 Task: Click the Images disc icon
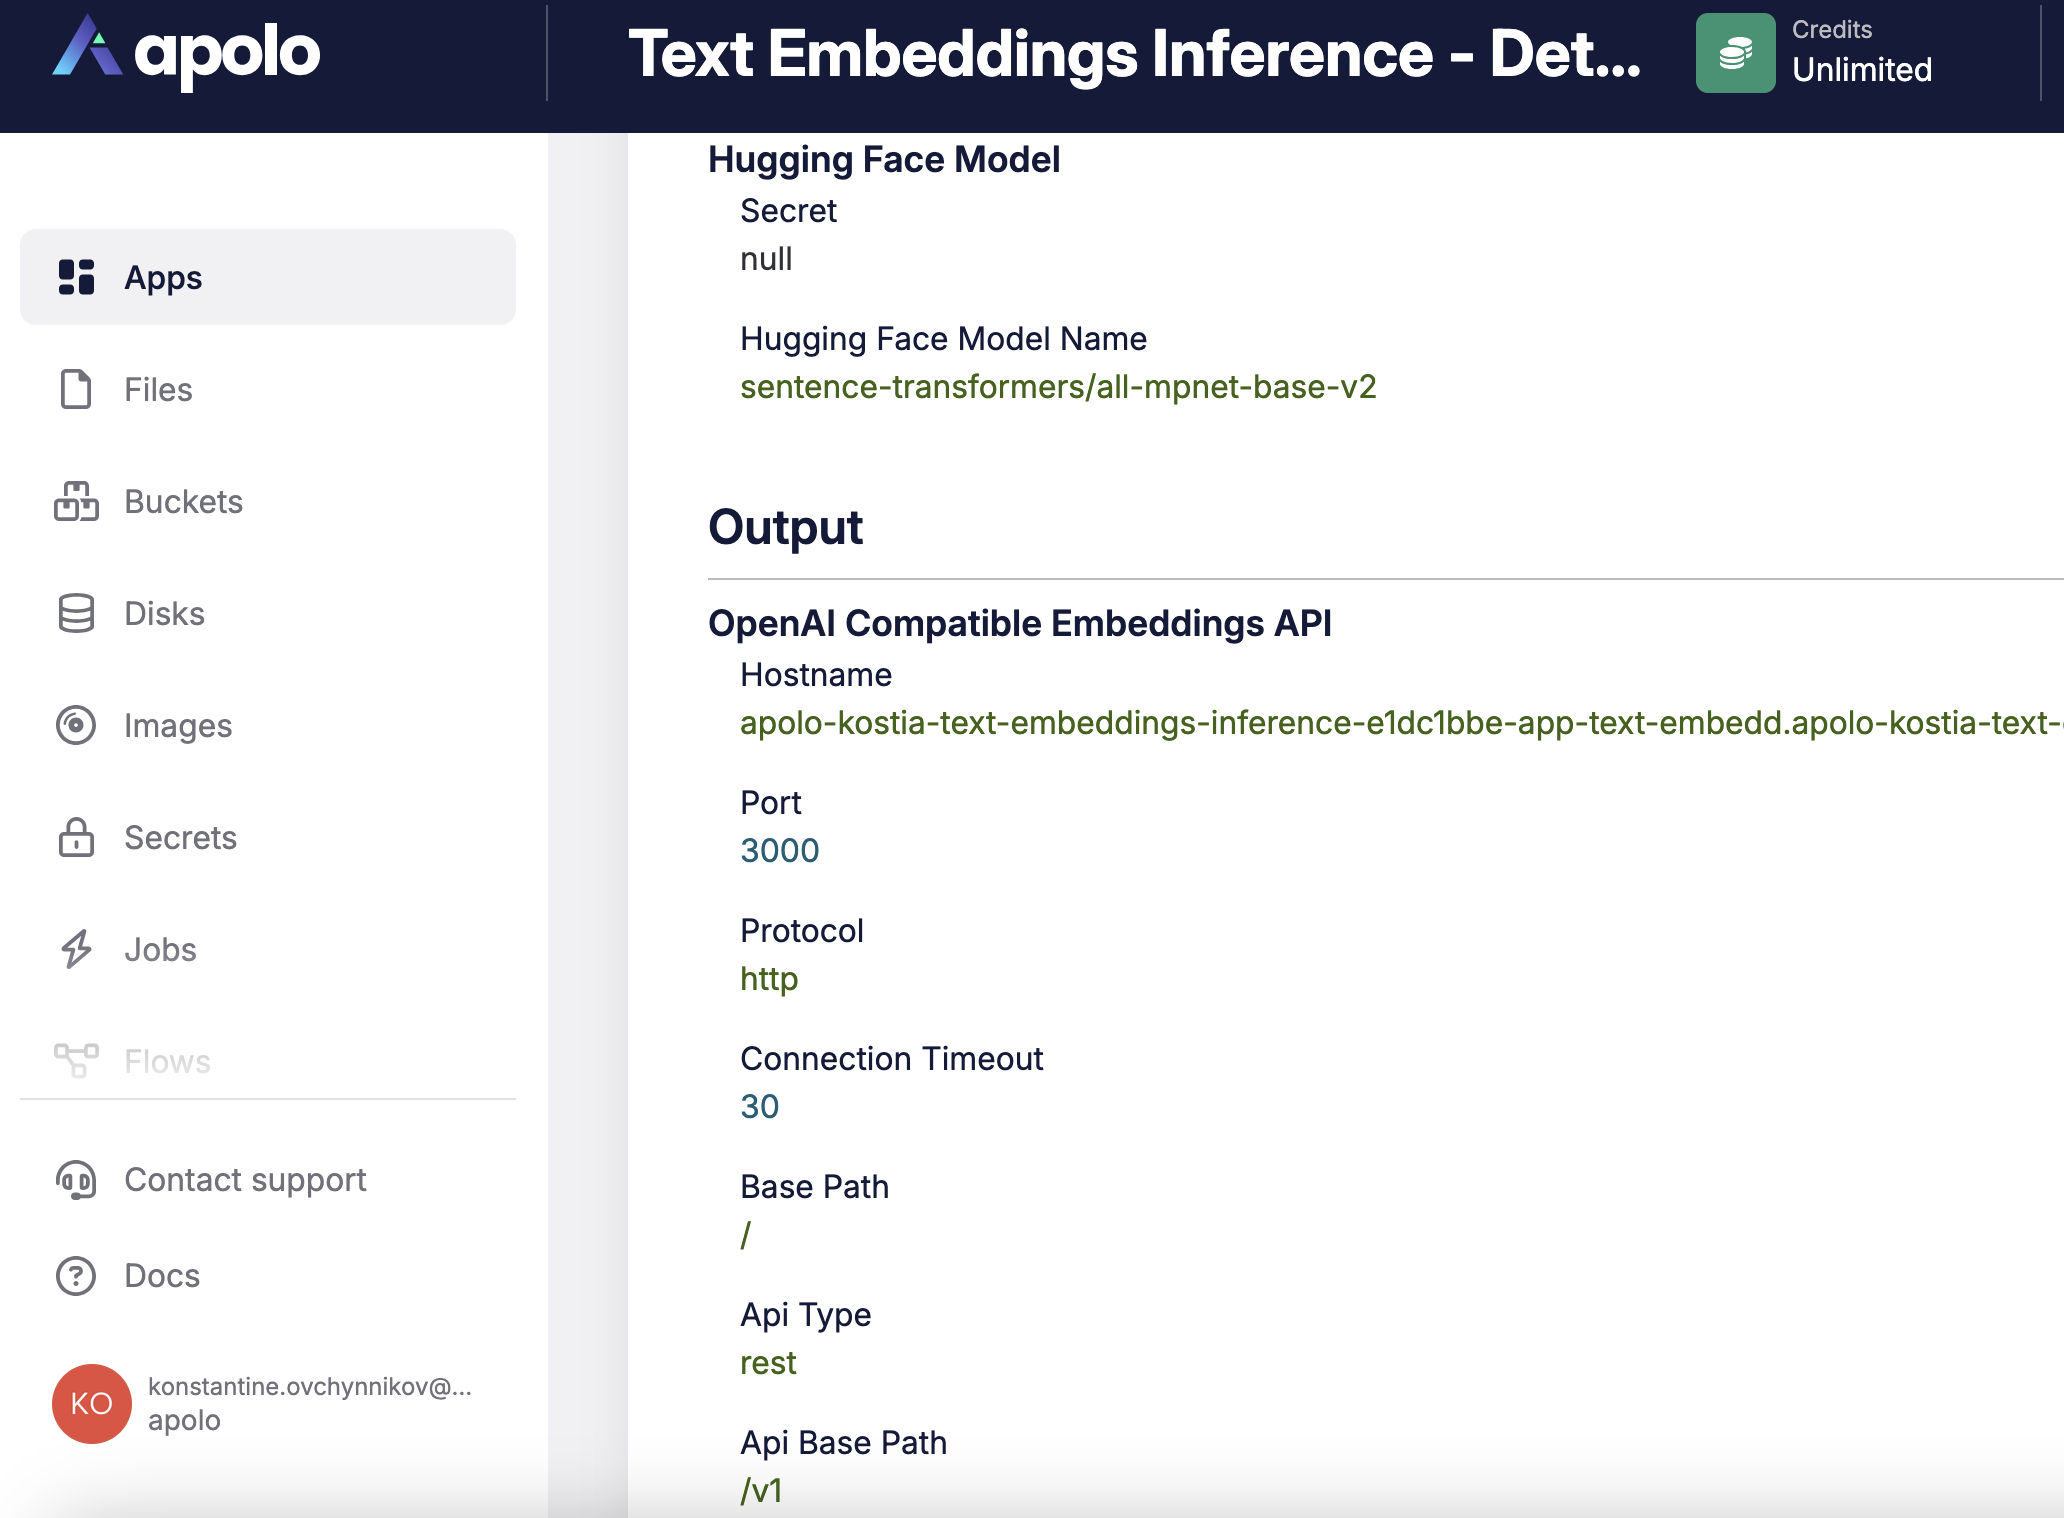(x=76, y=725)
